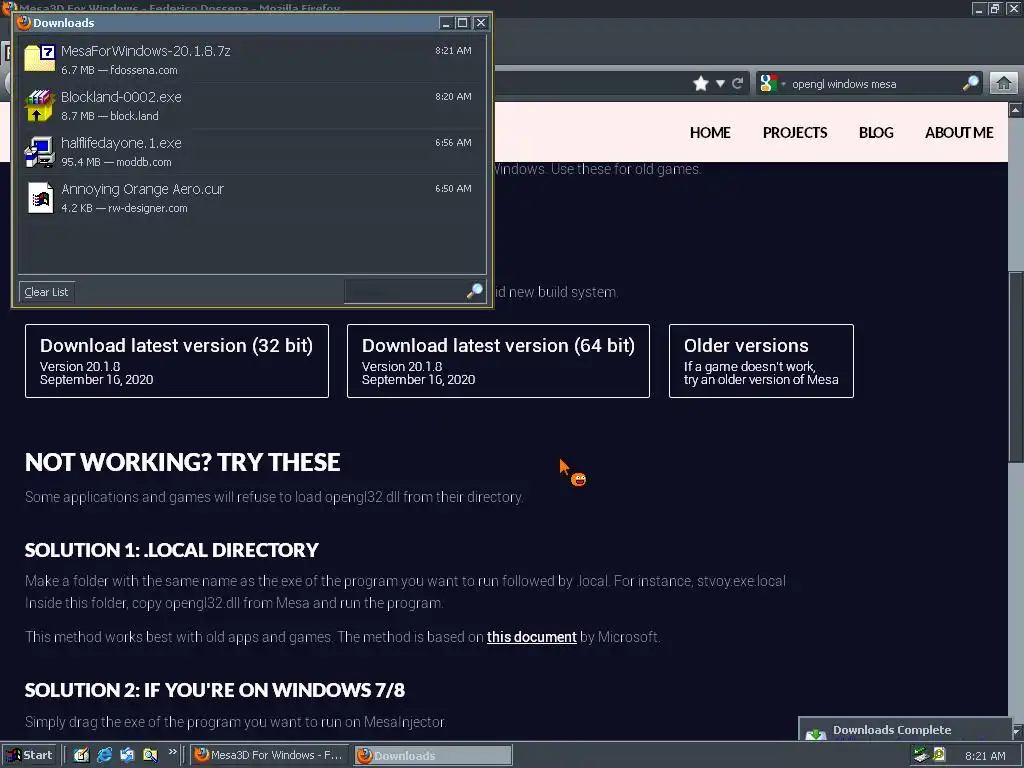This screenshot has width=1024, height=768.
Task: Go to the home page via the house icon
Action: pos(1004,84)
